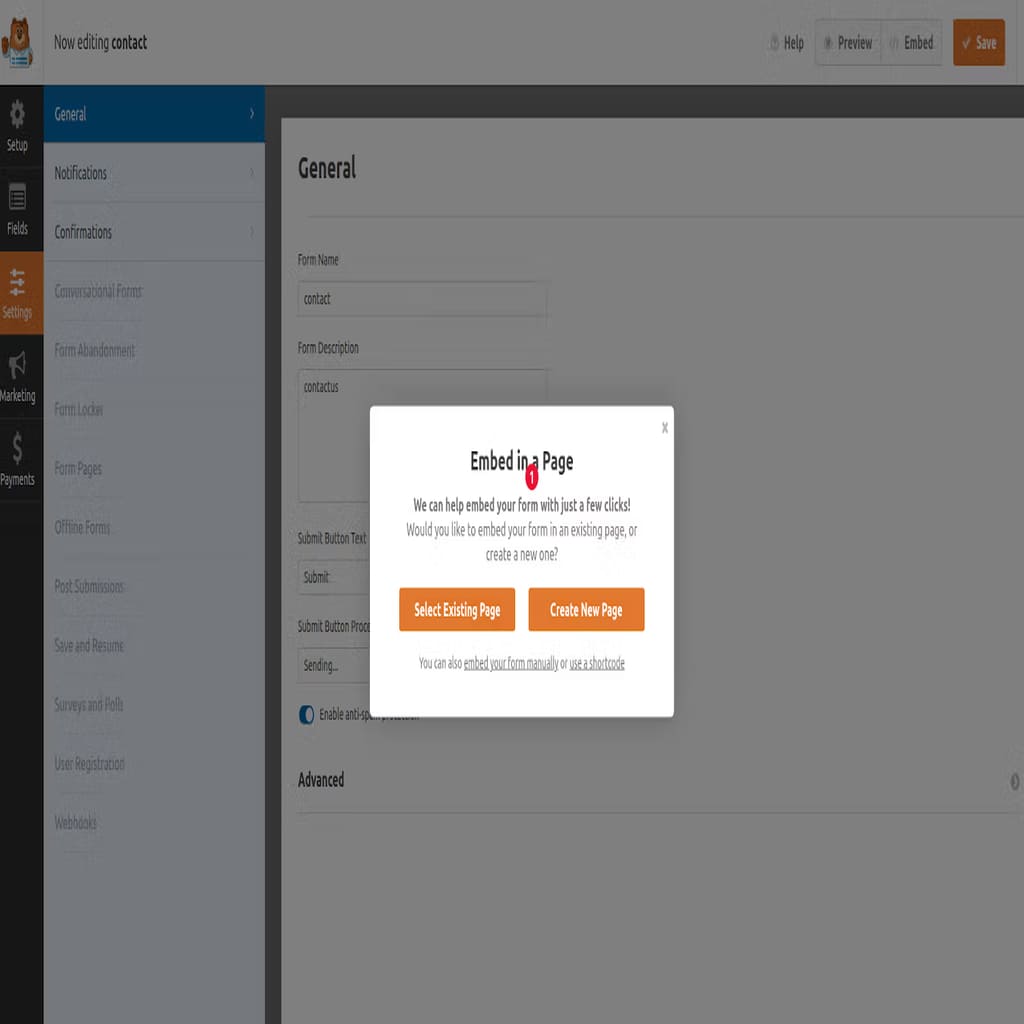Expand the Notifications chevron arrow
This screenshot has height=1024, width=1024.
pos(252,173)
